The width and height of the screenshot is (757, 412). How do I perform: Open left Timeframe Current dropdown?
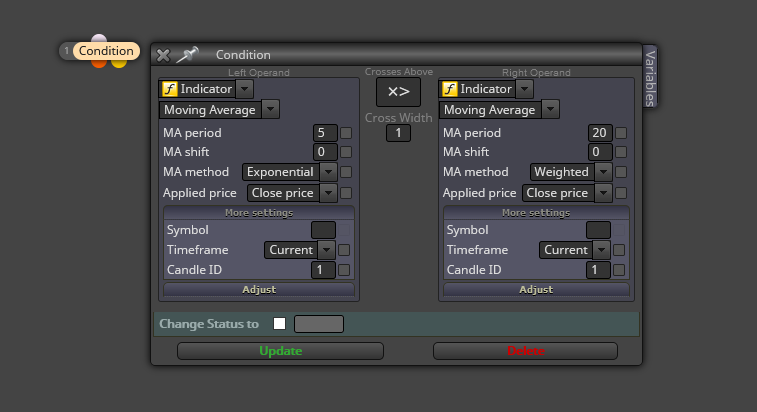click(299, 250)
